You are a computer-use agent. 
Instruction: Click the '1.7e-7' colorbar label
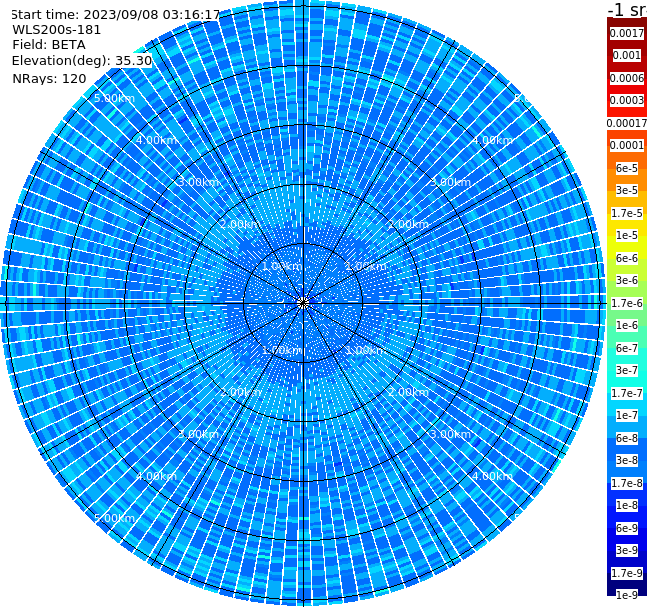627,393
